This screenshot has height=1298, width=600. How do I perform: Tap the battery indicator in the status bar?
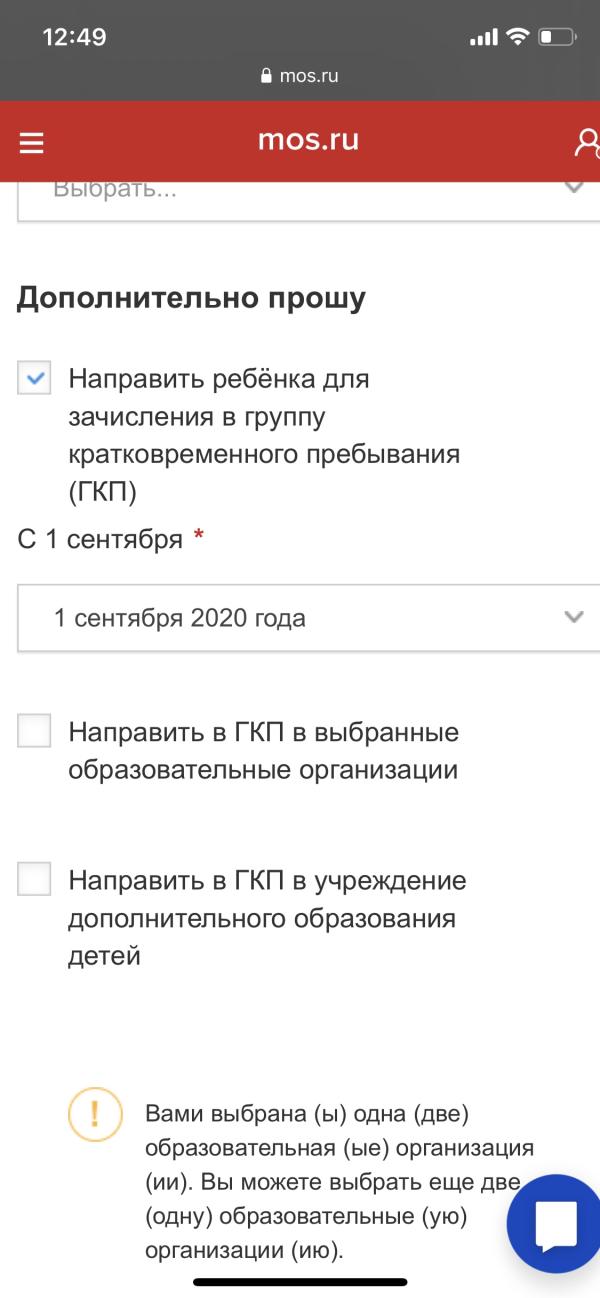click(x=555, y=35)
